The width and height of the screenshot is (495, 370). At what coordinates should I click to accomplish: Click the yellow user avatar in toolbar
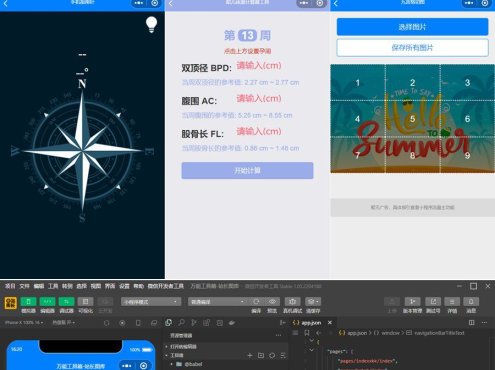[x=10, y=303]
